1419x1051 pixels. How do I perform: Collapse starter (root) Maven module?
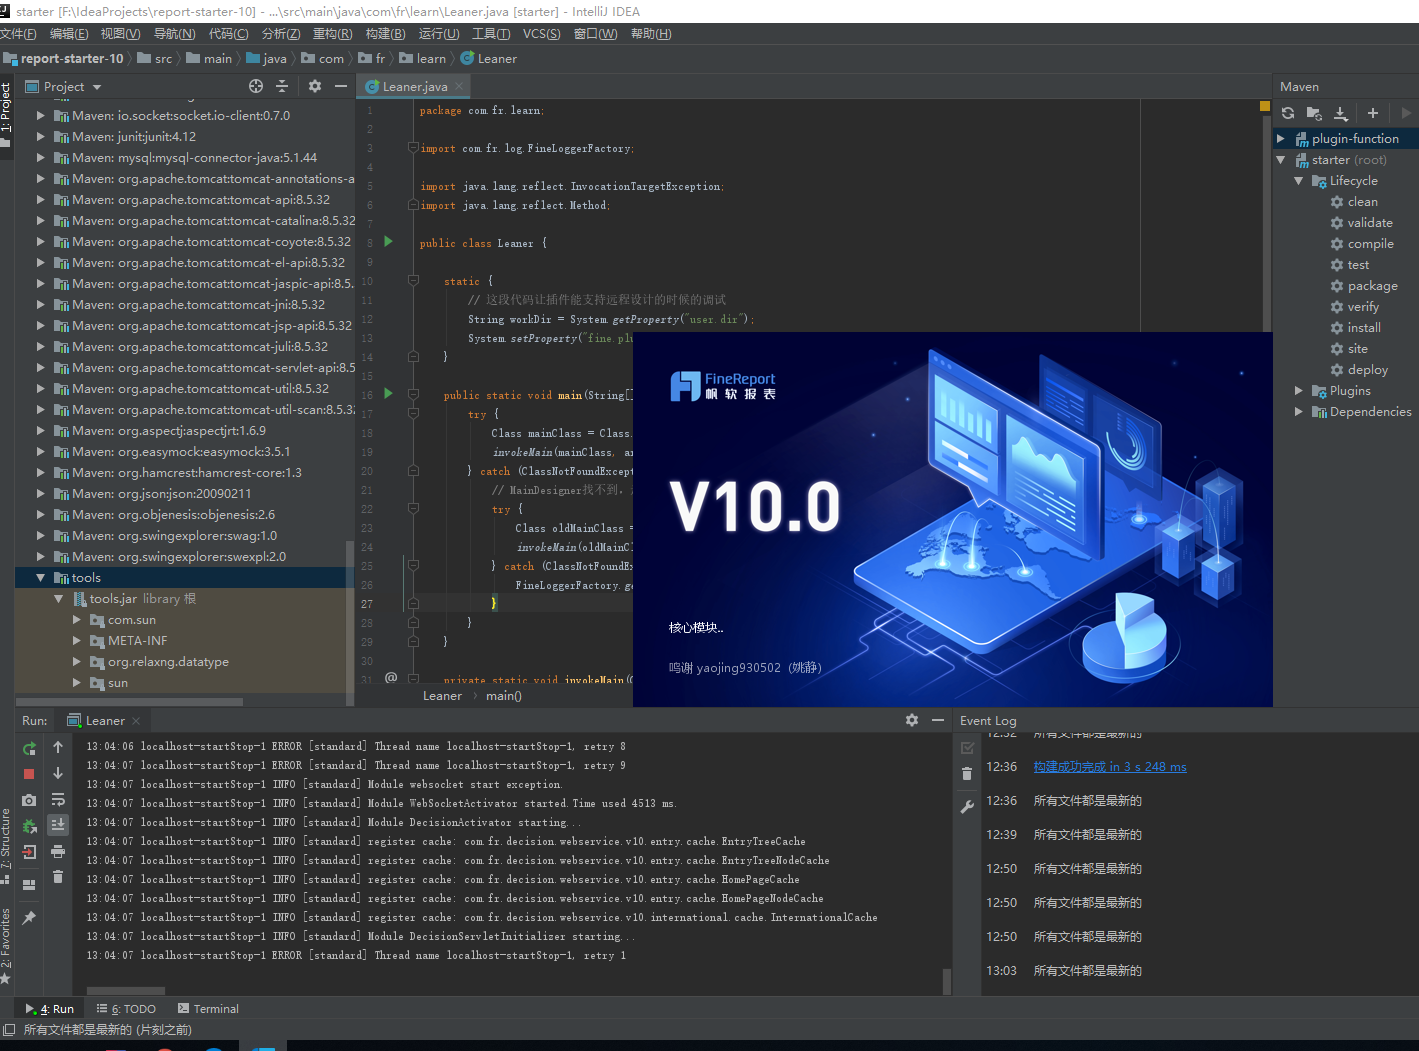click(1281, 160)
